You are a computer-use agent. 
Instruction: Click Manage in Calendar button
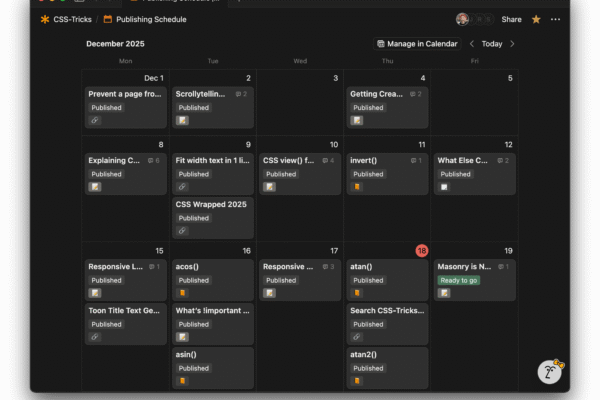[417, 44]
